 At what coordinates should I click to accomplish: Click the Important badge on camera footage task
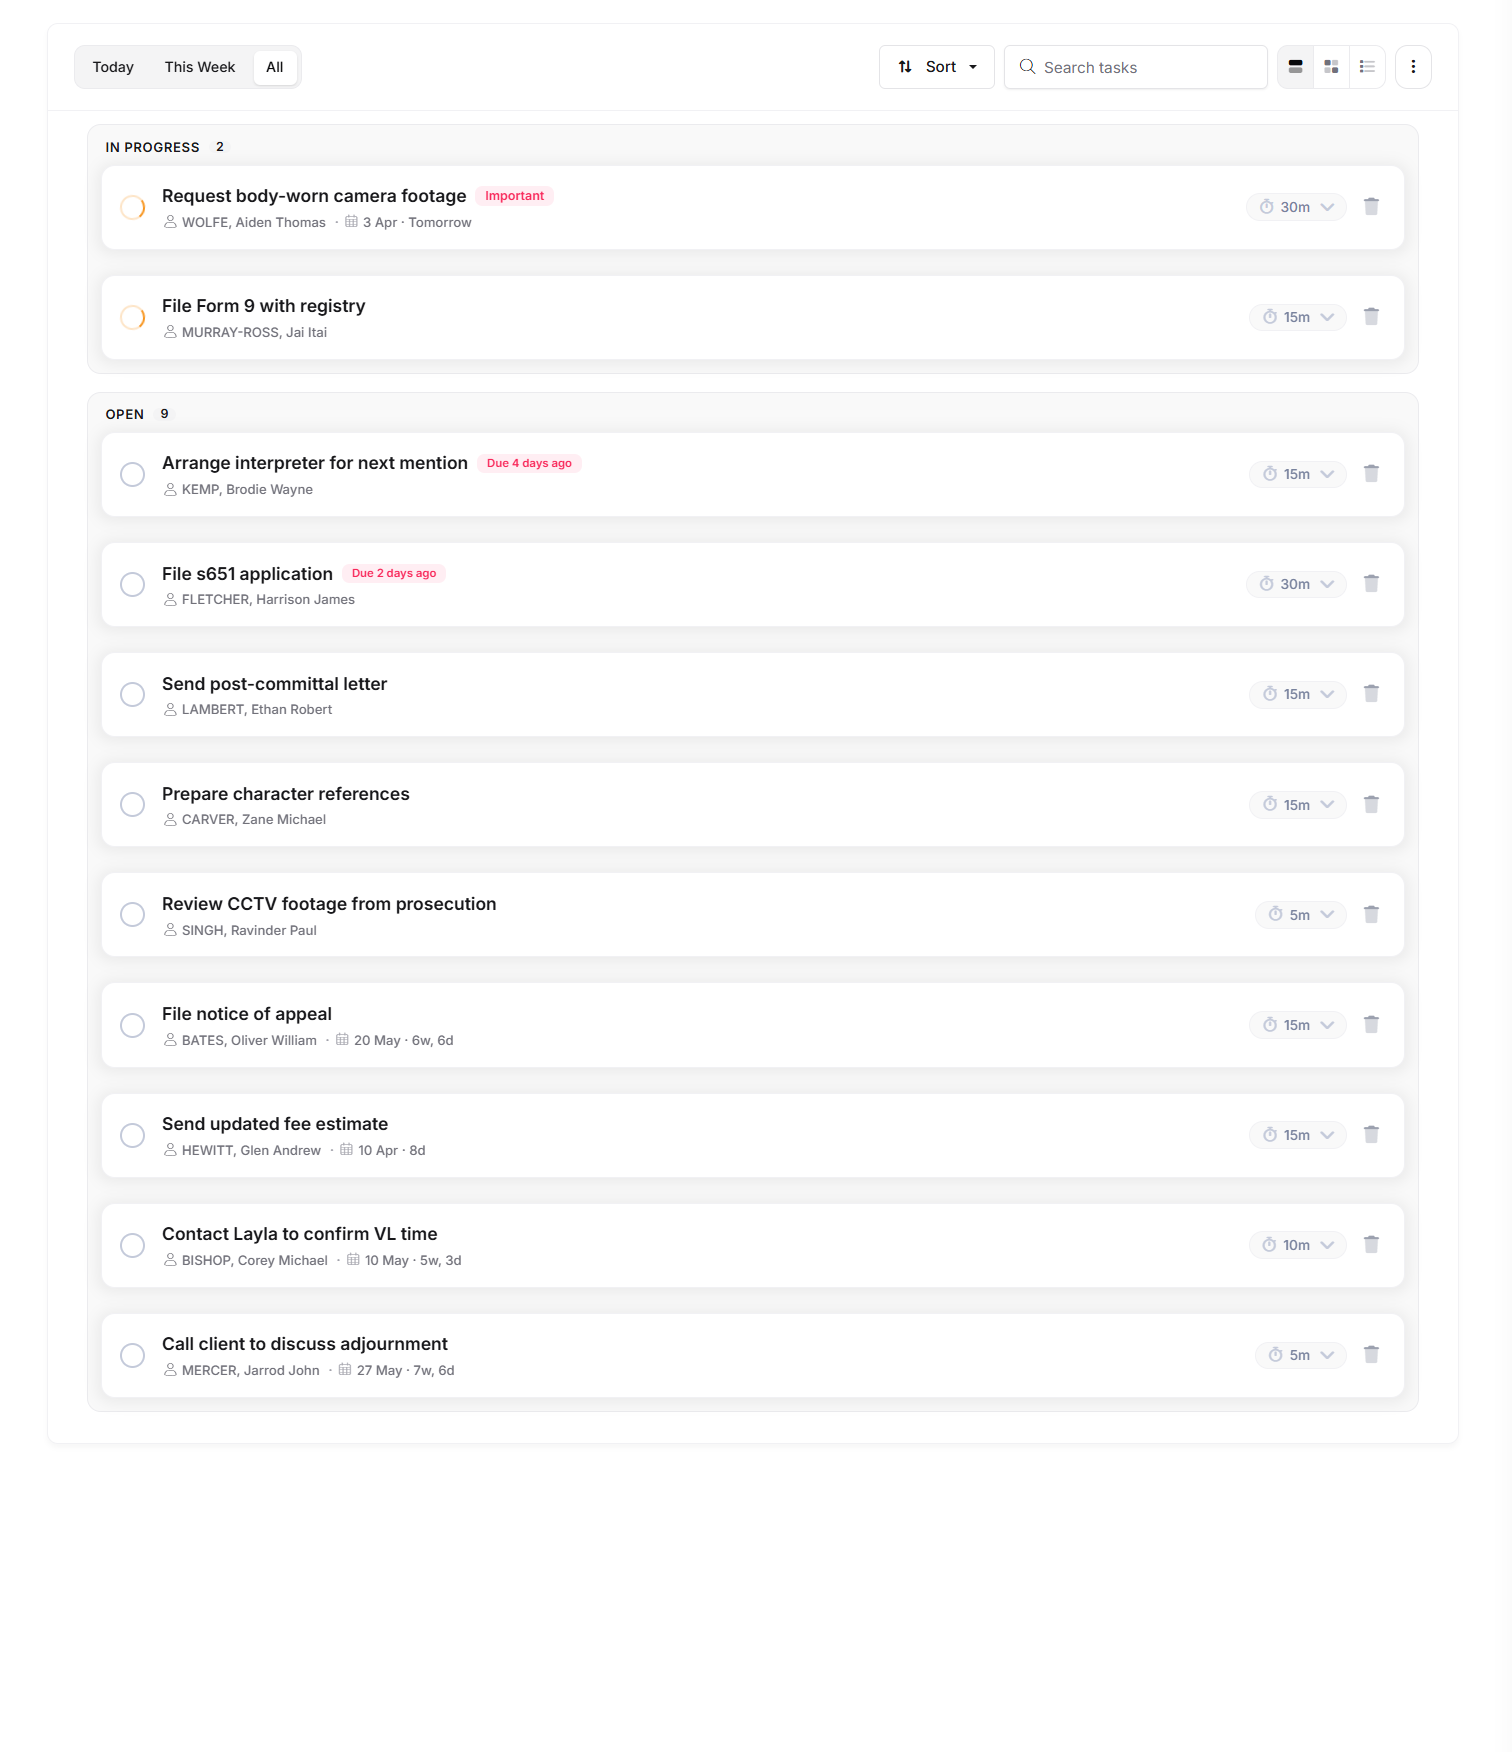click(x=515, y=196)
